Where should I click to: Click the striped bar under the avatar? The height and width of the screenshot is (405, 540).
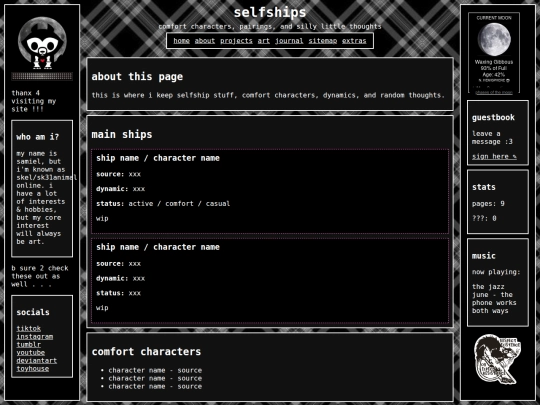pyautogui.click(x=42, y=76)
